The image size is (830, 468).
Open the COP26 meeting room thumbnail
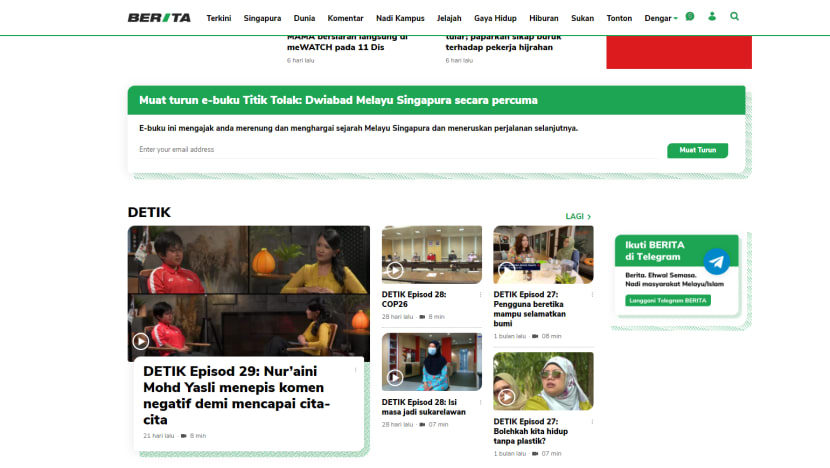click(x=431, y=255)
